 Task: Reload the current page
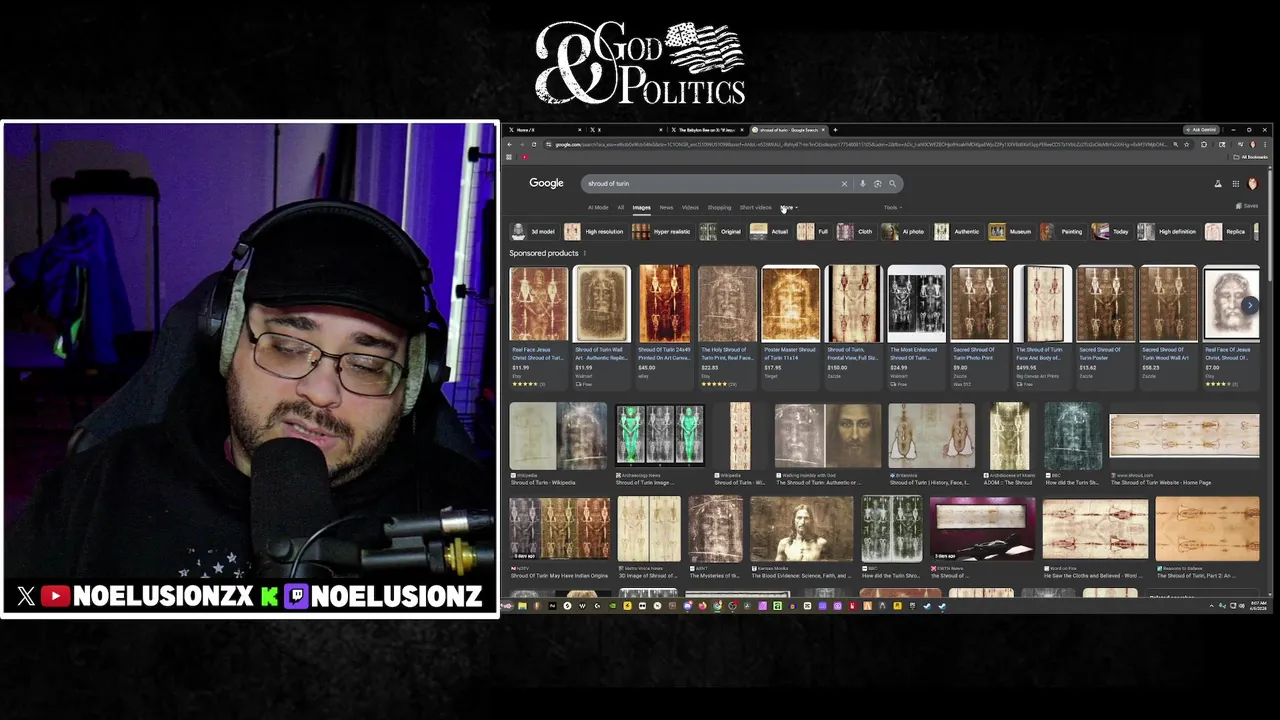533,144
